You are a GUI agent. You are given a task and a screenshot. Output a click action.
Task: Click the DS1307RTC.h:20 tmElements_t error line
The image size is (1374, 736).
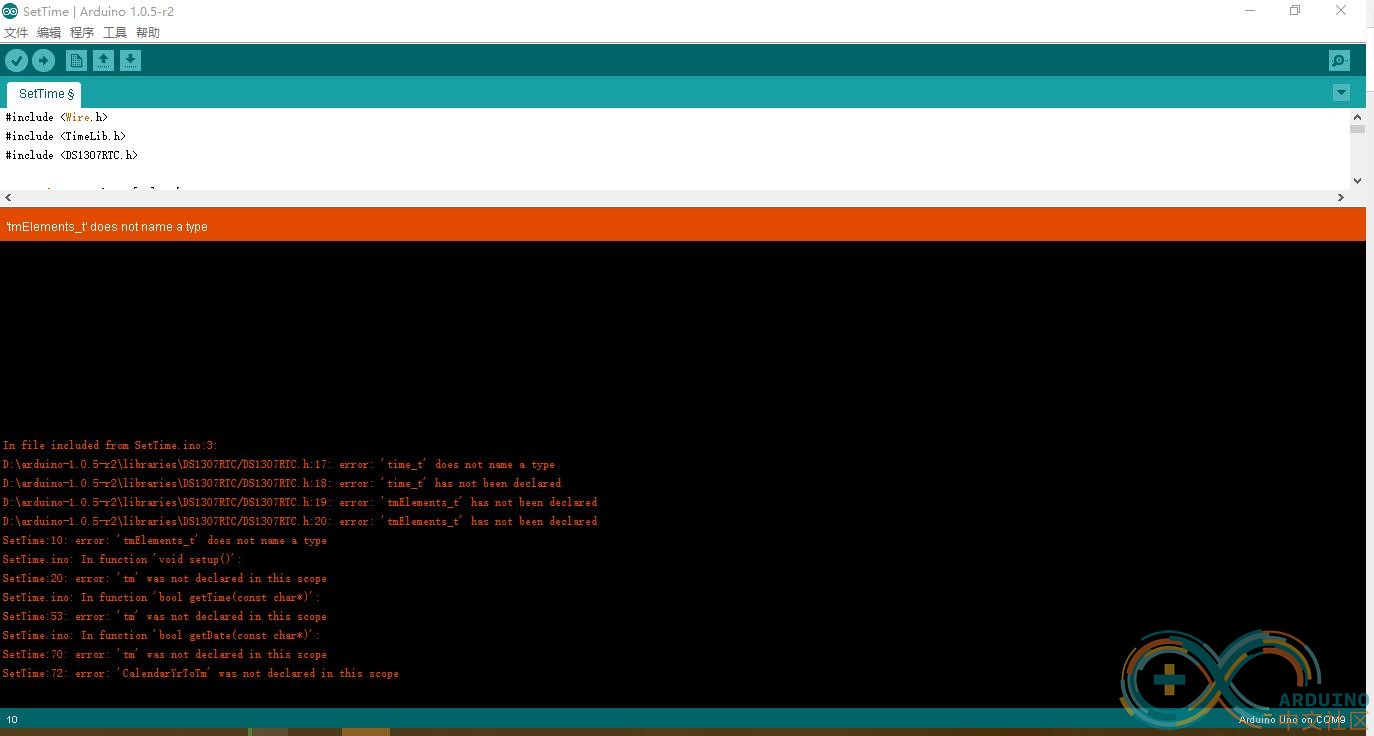coord(299,521)
